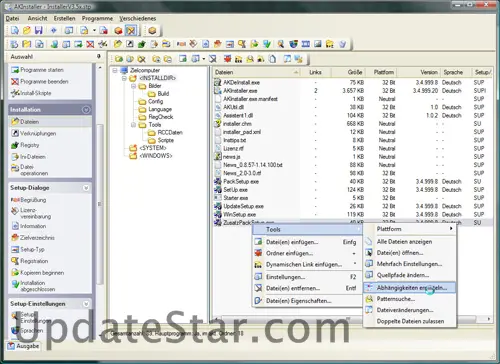
Task: Collapse the Setup-Einstellungen sidebar section
Action: point(86,304)
